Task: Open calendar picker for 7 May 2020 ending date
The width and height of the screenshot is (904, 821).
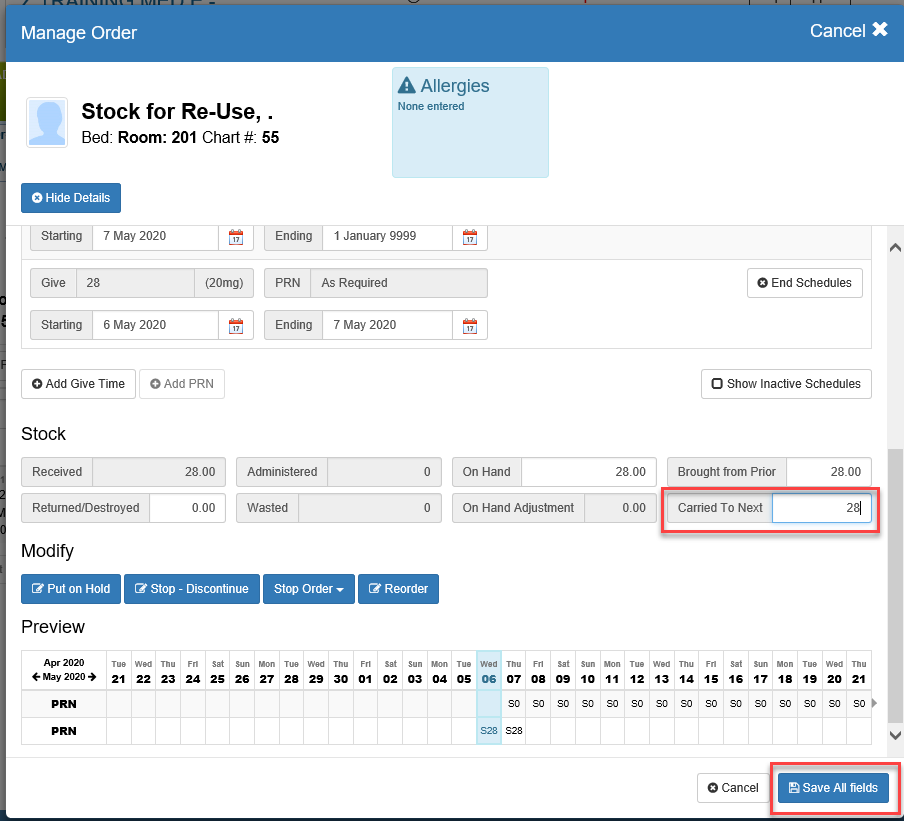Action: point(469,325)
